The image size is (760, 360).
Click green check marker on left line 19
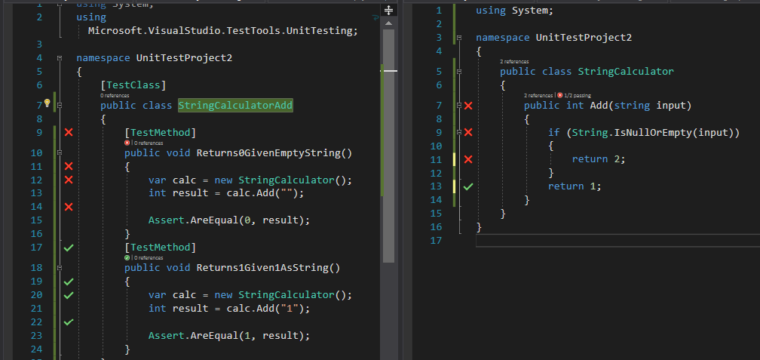69,282
